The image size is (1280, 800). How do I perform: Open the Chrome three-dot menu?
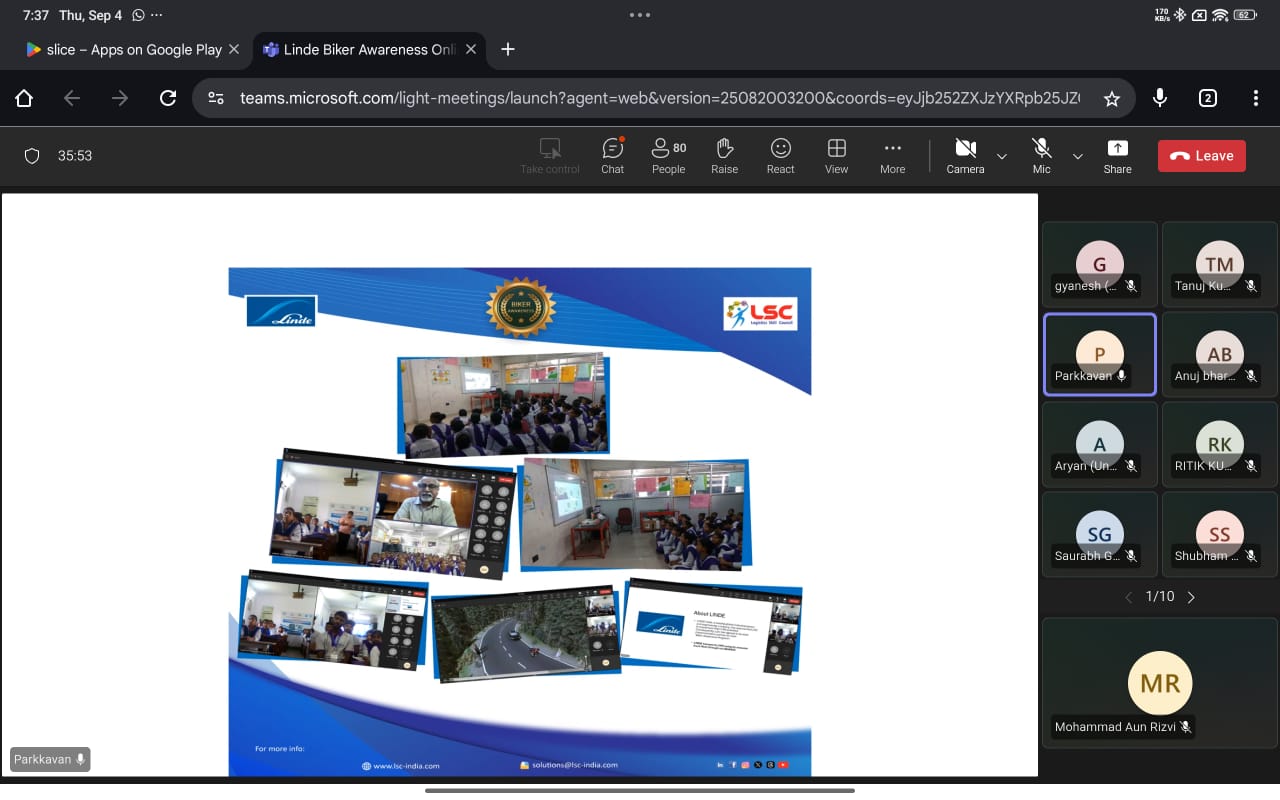click(1255, 98)
